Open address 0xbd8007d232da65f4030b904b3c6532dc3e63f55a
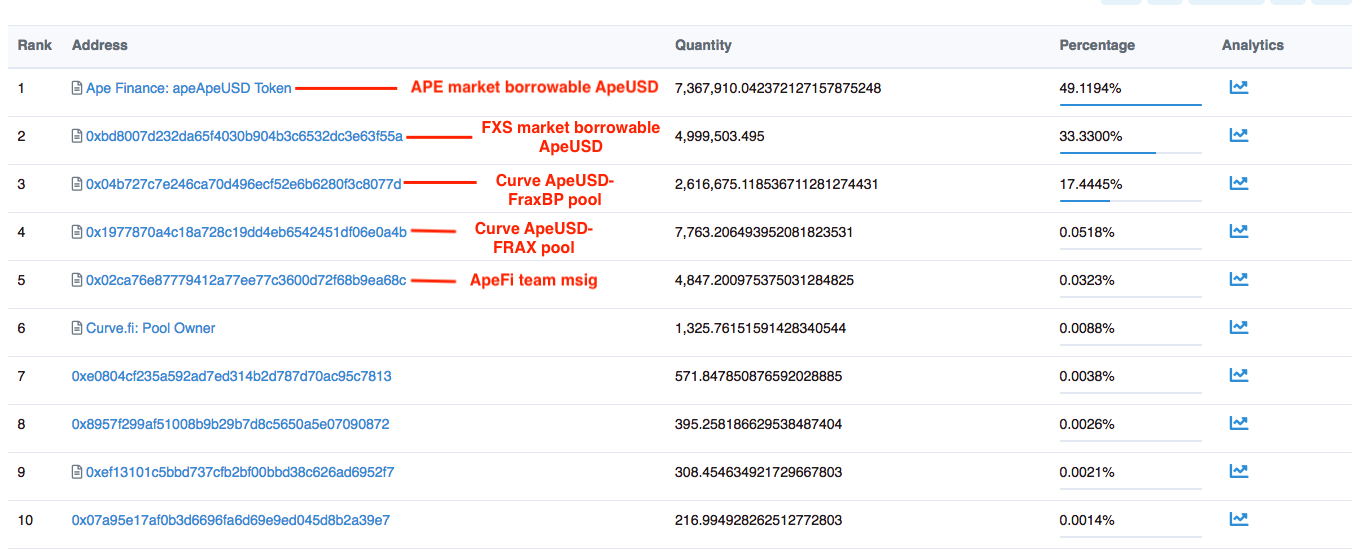This screenshot has height=552, width=1358. coord(244,136)
